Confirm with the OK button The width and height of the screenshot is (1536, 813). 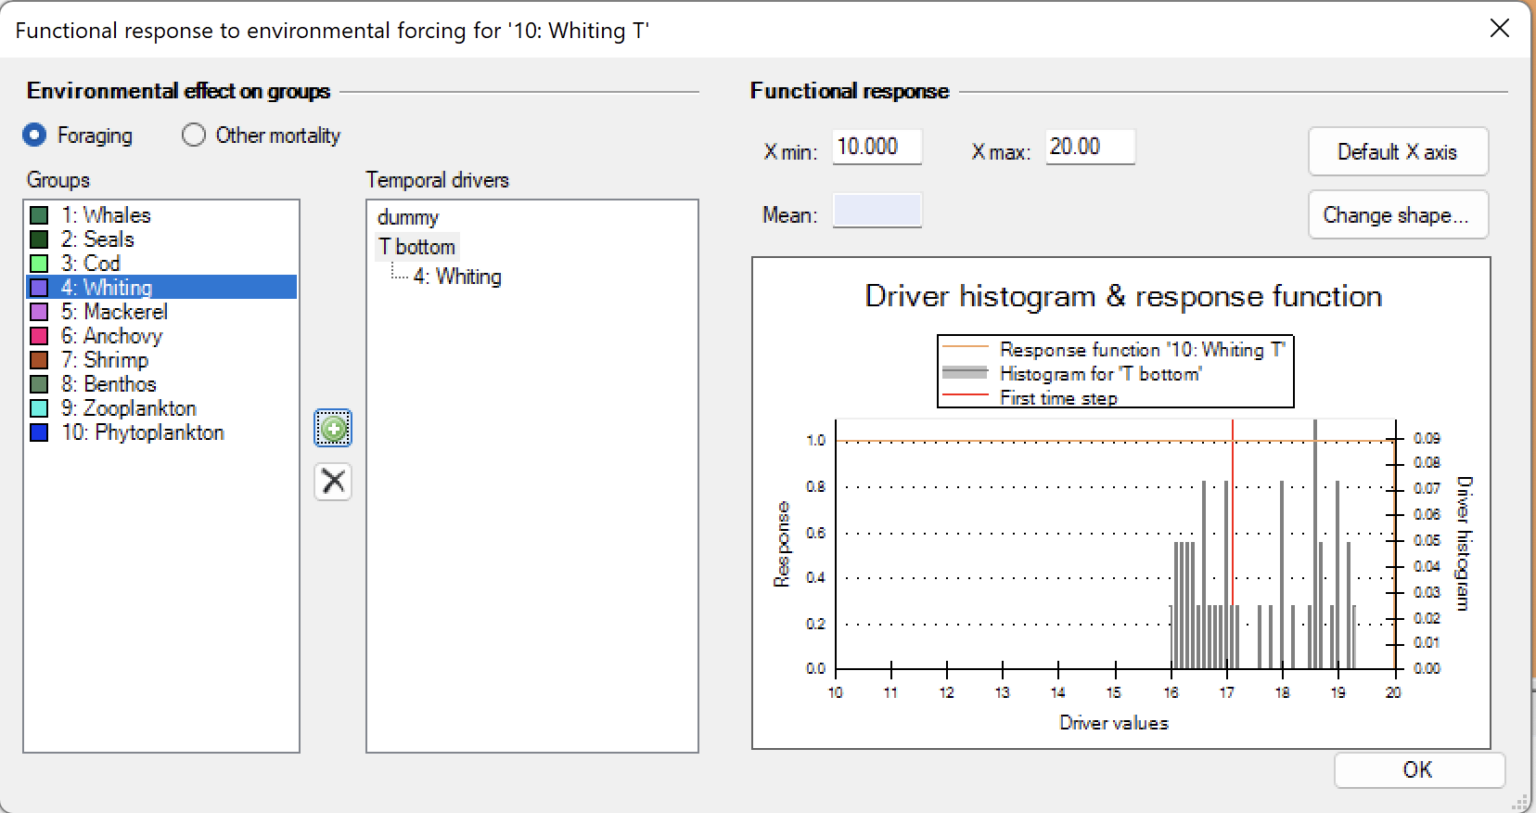pos(1418,769)
